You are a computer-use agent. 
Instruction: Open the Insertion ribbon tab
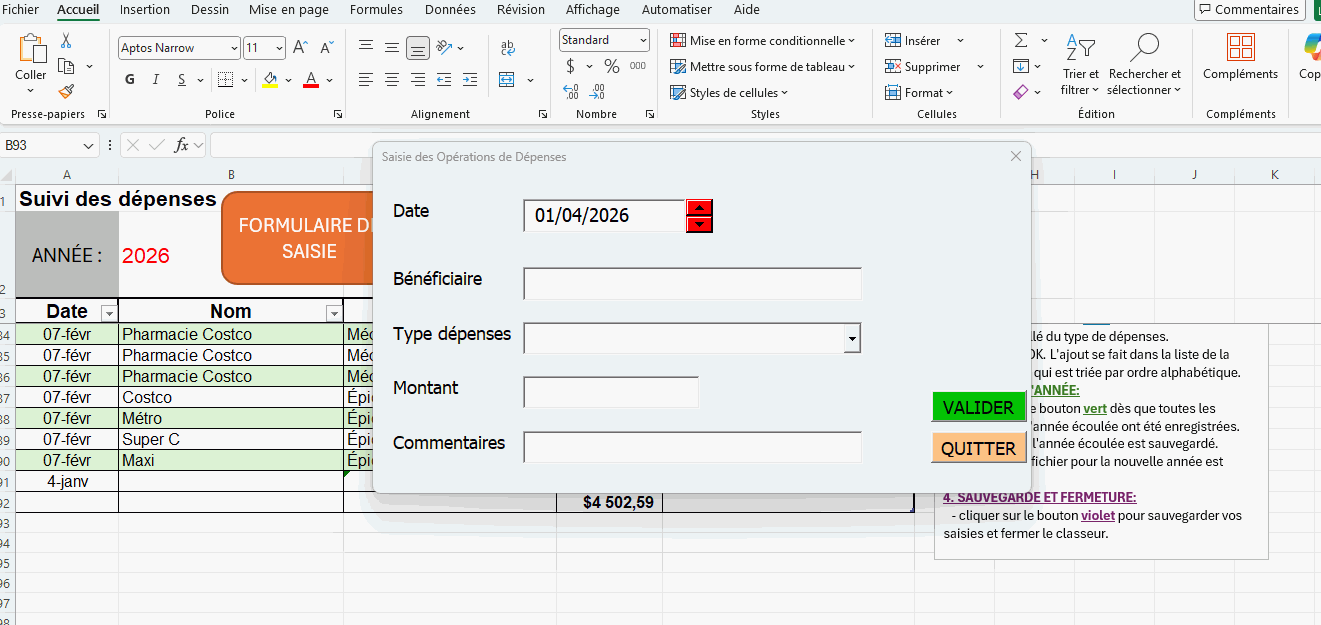[145, 10]
